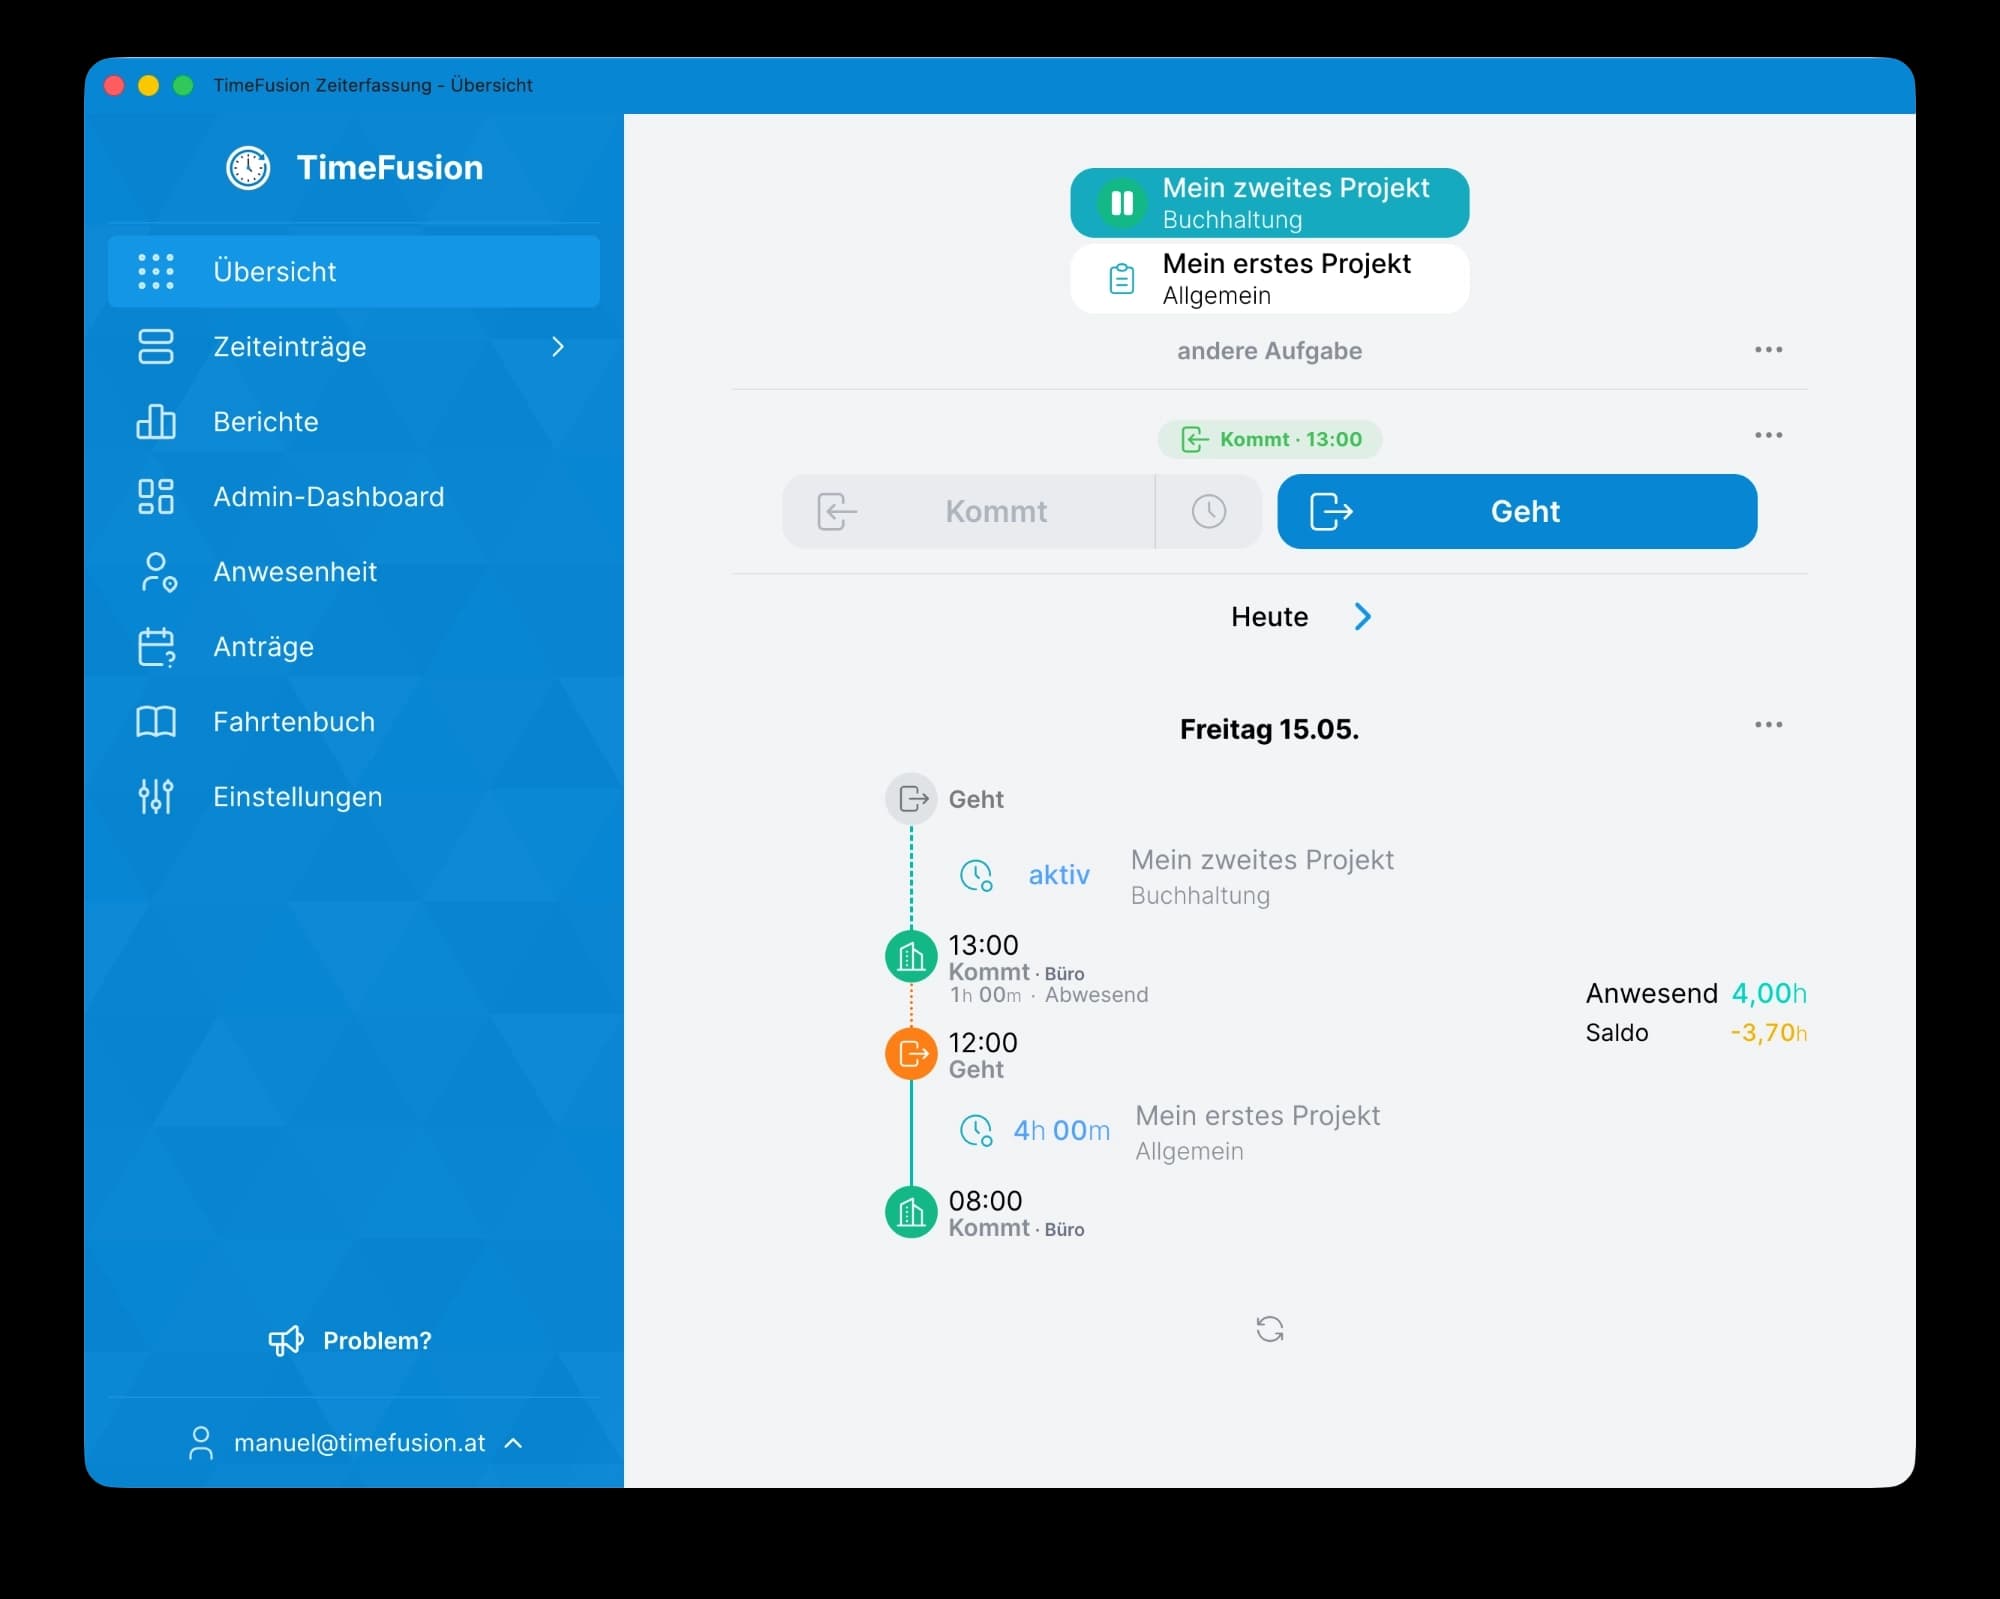This screenshot has width=2000, height=1599.
Task: Click the Anwesenheit person-location icon
Action: (x=157, y=572)
